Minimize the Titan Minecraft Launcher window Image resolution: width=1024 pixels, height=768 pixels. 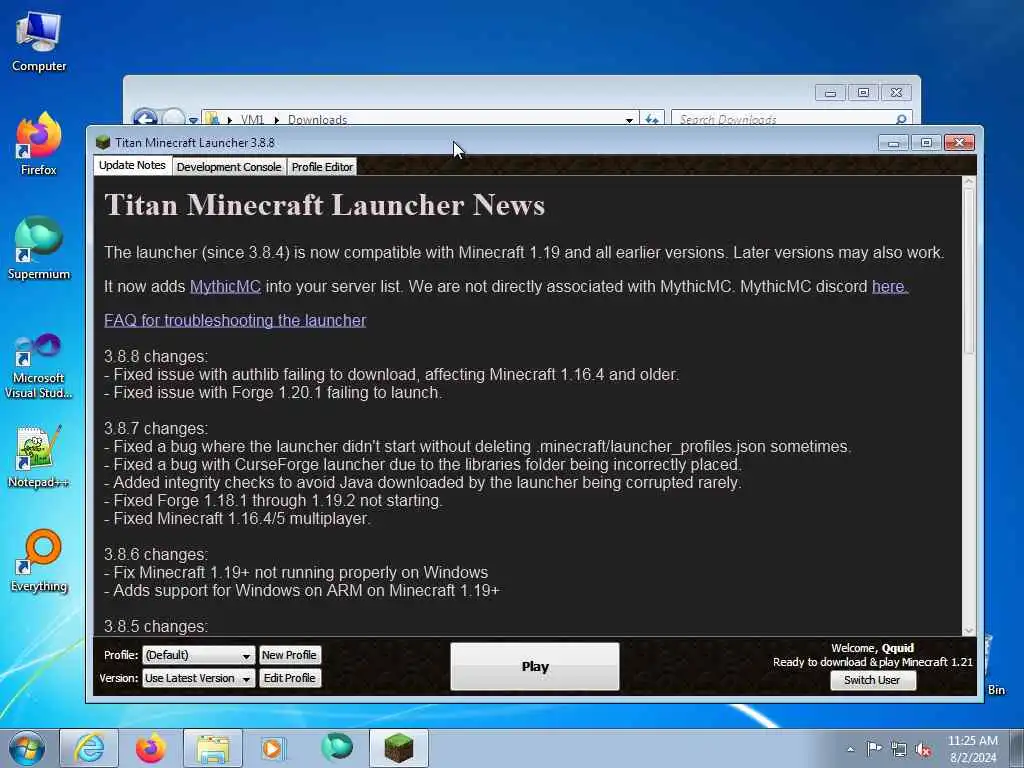click(893, 142)
